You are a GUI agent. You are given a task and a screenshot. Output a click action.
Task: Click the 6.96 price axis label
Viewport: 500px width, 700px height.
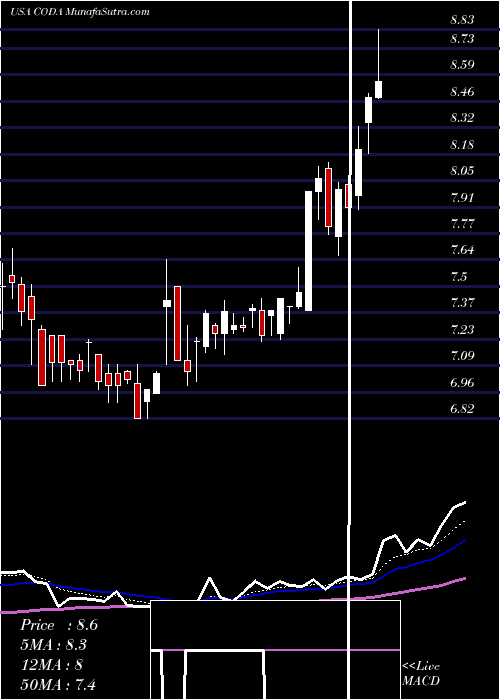pyautogui.click(x=462, y=383)
